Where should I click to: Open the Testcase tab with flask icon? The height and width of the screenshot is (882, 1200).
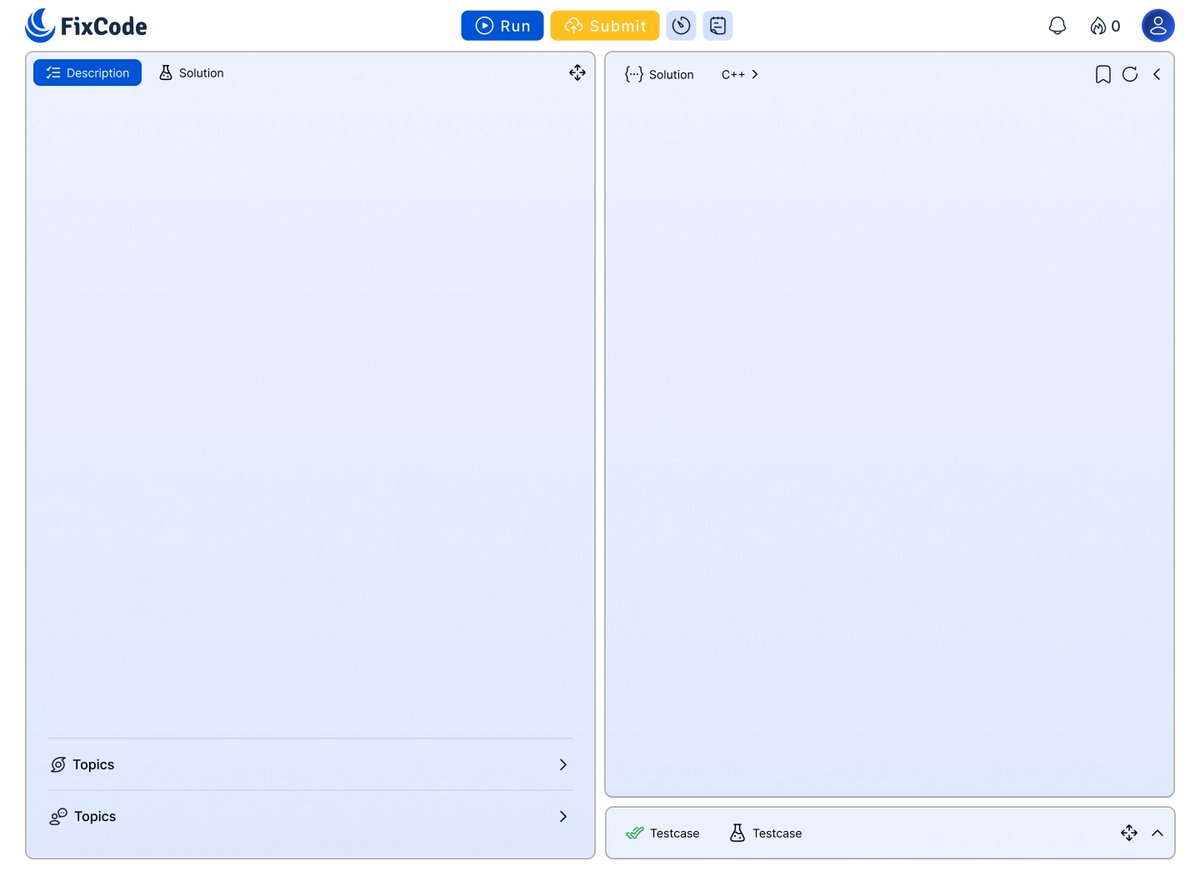click(x=766, y=833)
